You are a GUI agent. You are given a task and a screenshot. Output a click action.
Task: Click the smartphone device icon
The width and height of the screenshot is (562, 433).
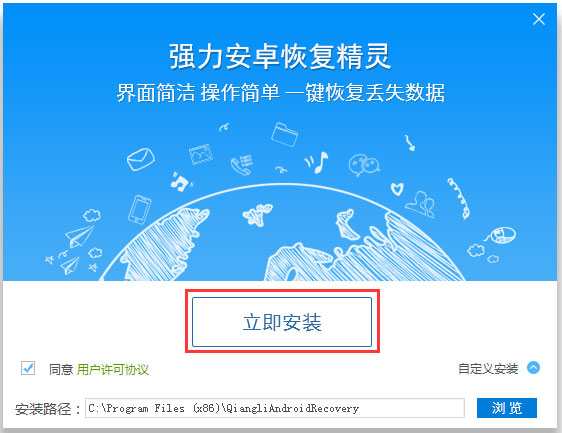coord(139,210)
